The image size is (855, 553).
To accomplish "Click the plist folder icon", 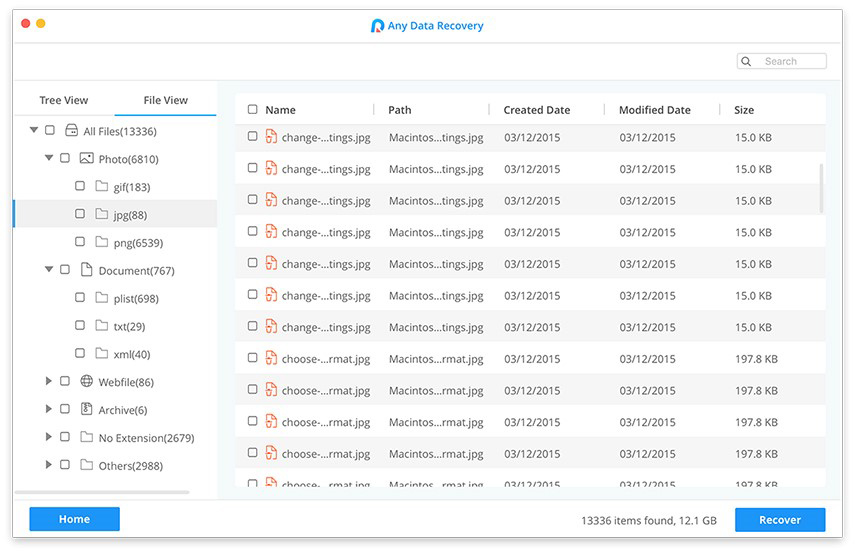I will [x=101, y=297].
